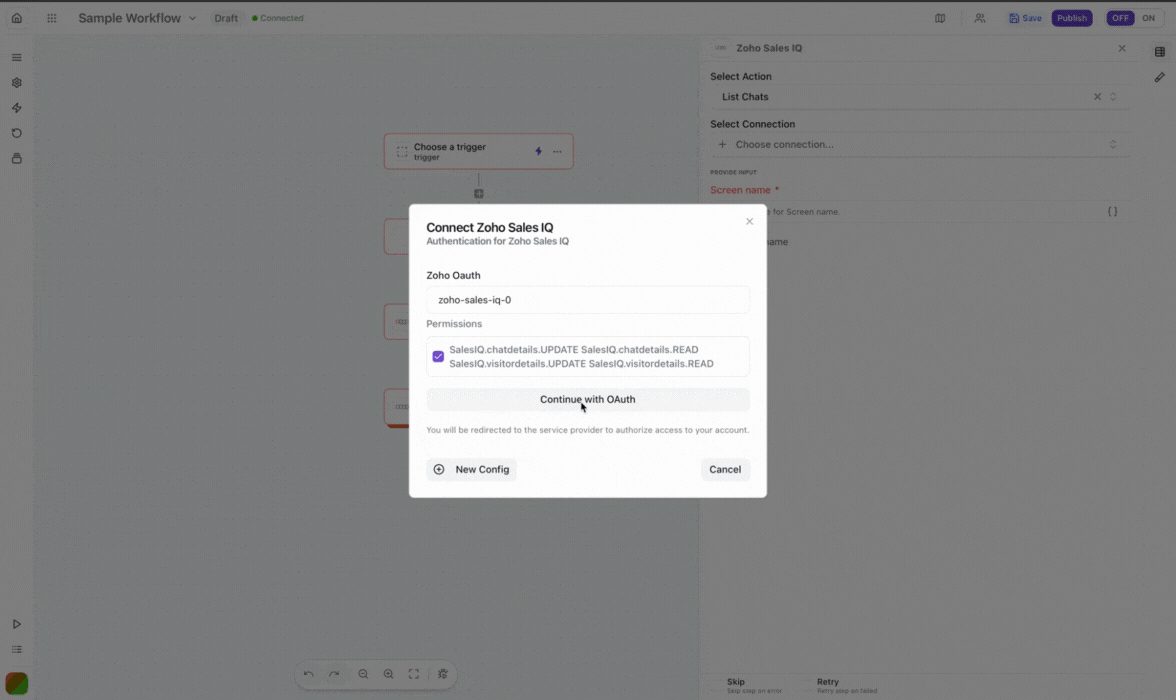The width and height of the screenshot is (1176, 700).
Task: Click the undo arrow in the canvas toolbar
Action: 309,674
